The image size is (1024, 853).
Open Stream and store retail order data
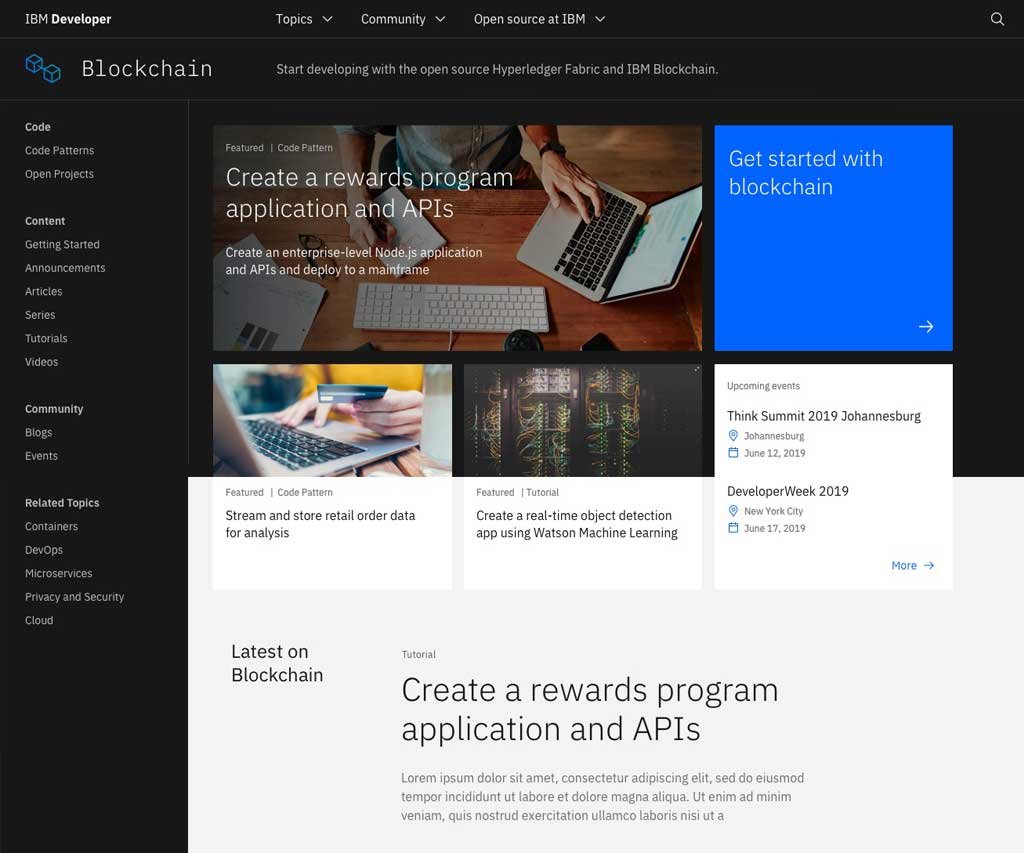coord(320,524)
